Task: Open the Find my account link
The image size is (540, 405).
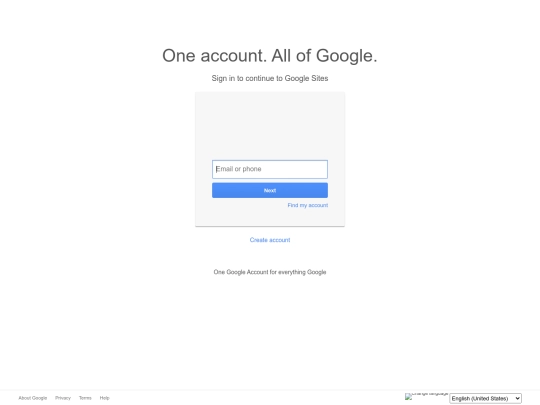Action: 308,205
